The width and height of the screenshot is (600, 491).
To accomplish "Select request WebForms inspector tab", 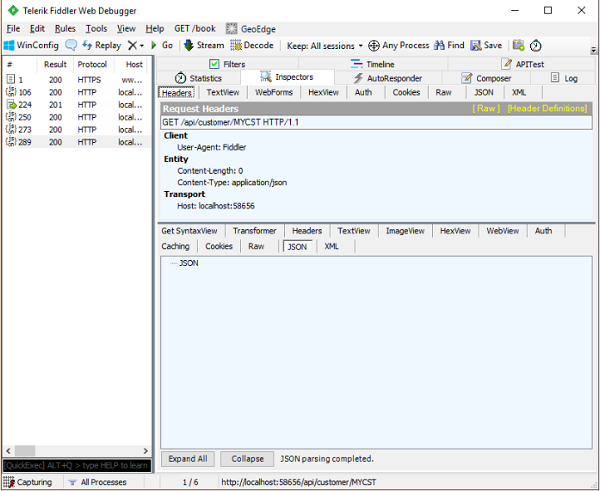I will (274, 92).
